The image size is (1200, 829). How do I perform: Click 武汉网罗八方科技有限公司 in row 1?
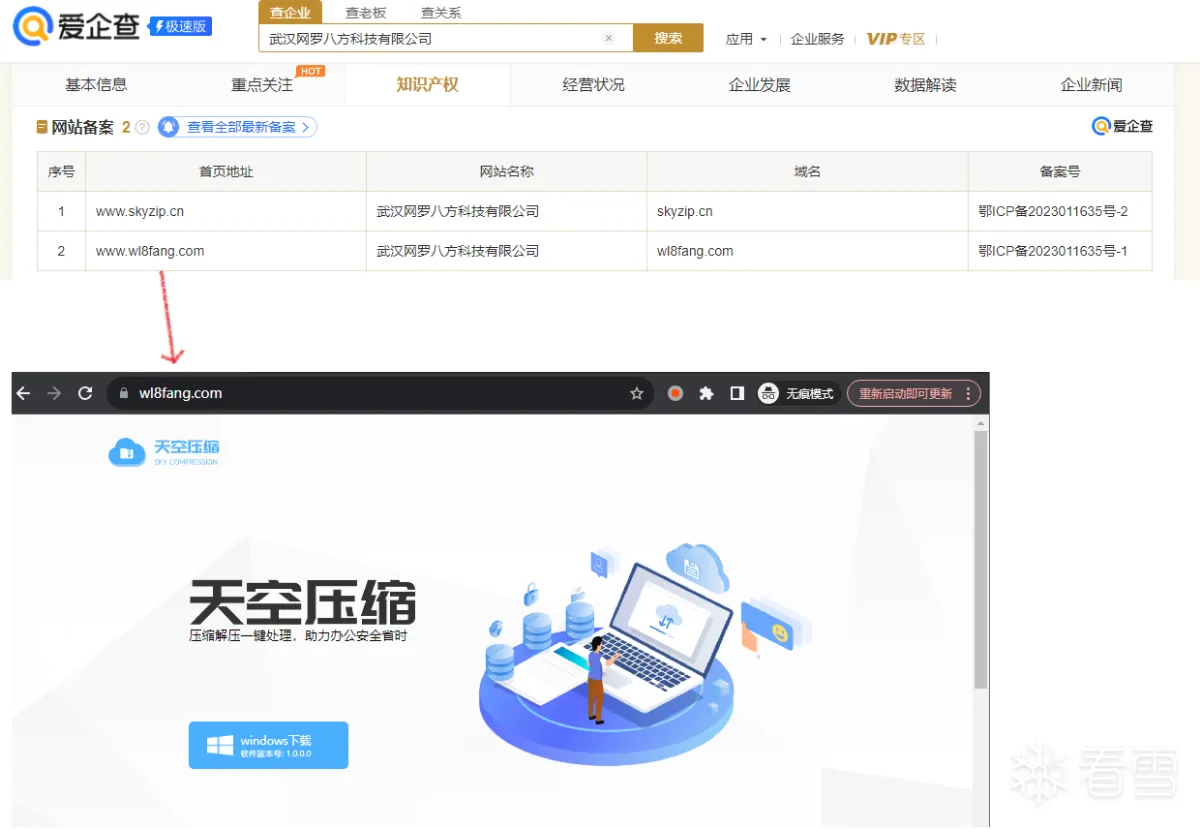coord(458,212)
